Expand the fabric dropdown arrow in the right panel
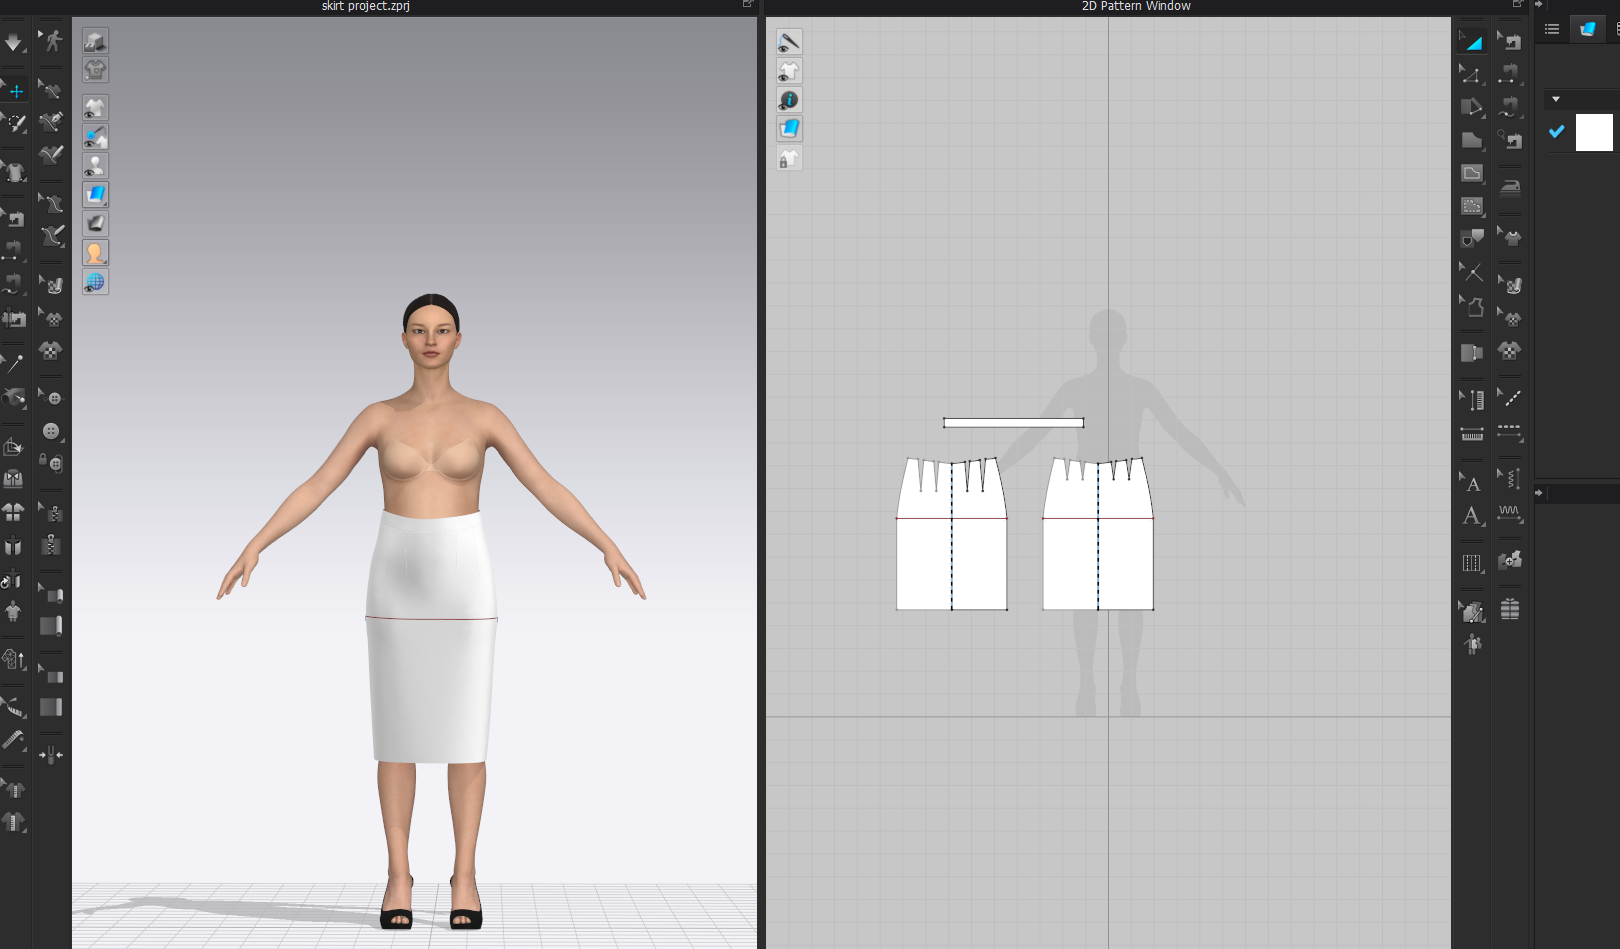Viewport: 1620px width, 949px height. (x=1556, y=99)
